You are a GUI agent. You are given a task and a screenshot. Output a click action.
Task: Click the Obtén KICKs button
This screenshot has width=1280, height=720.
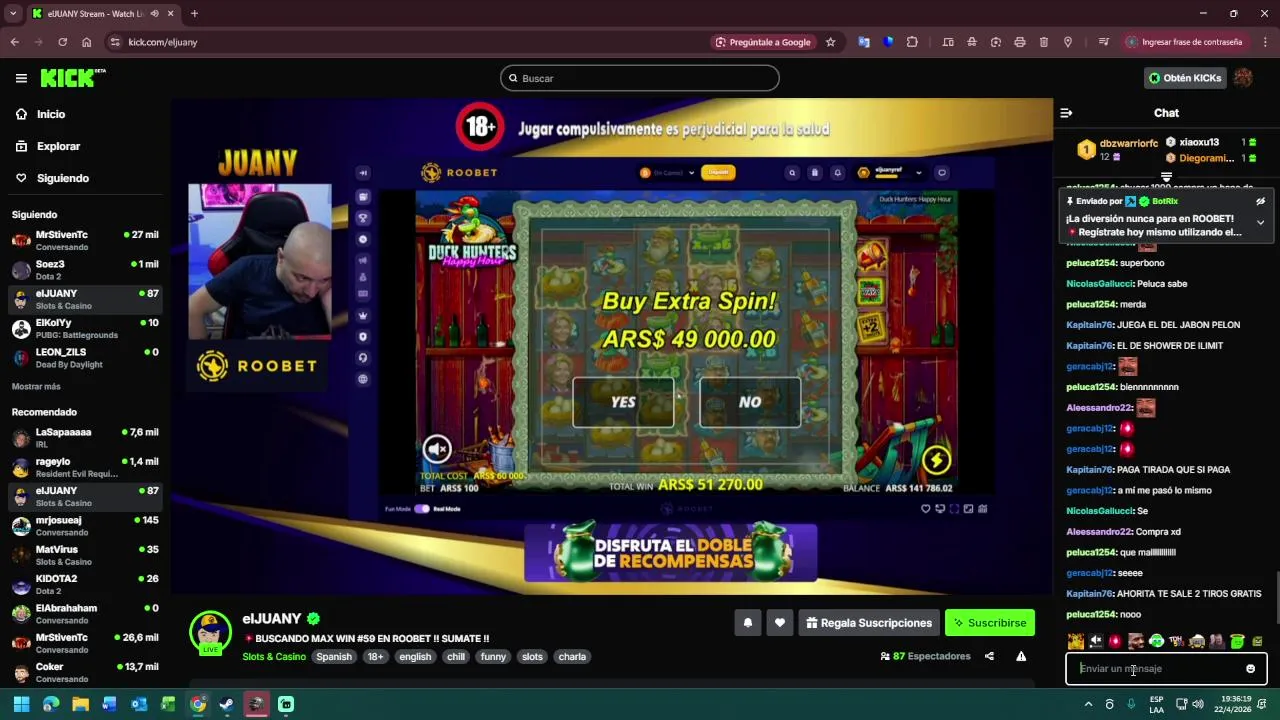(1185, 78)
